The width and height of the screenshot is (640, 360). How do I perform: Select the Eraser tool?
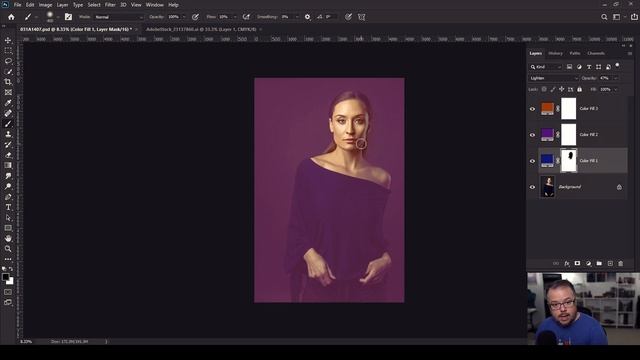point(8,155)
